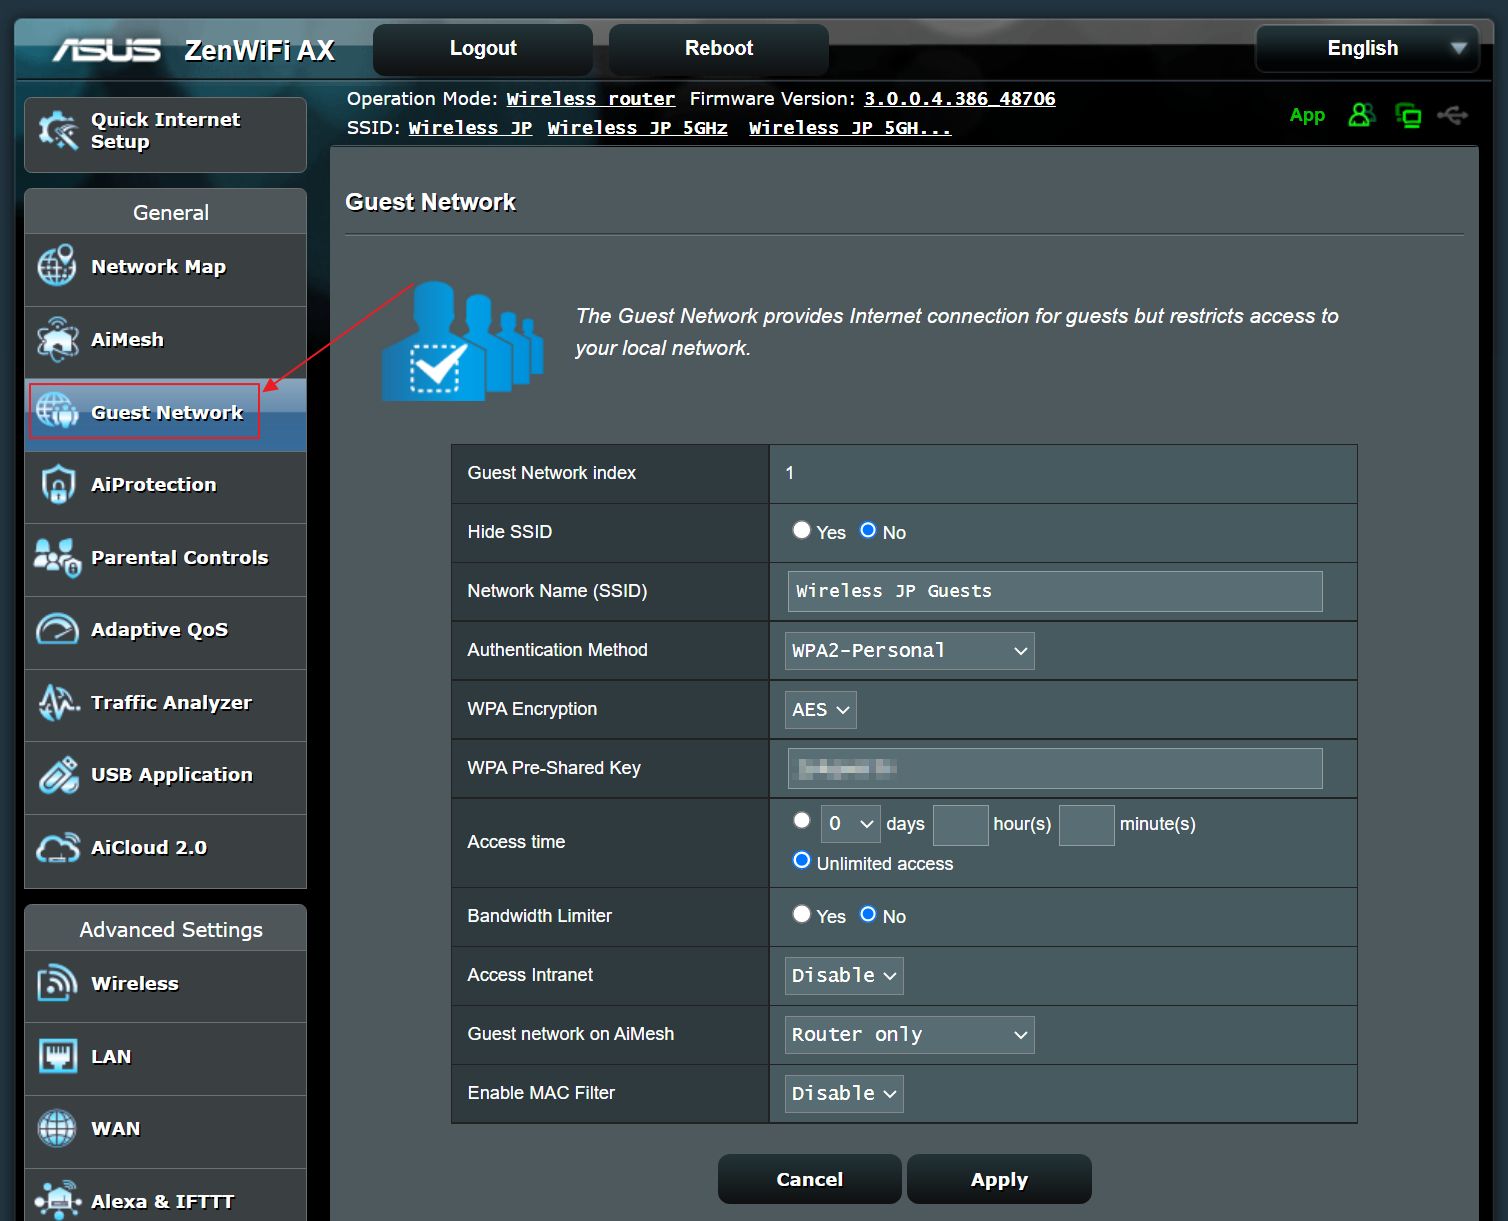Open Parental Controls menu item
Screen dimensions: 1508x1221
tap(165, 560)
